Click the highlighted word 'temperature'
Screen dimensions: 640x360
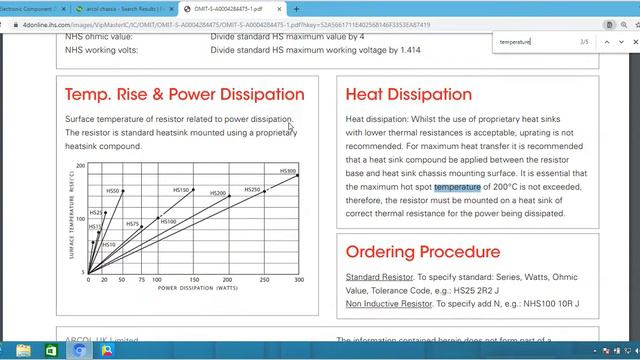coord(457,187)
